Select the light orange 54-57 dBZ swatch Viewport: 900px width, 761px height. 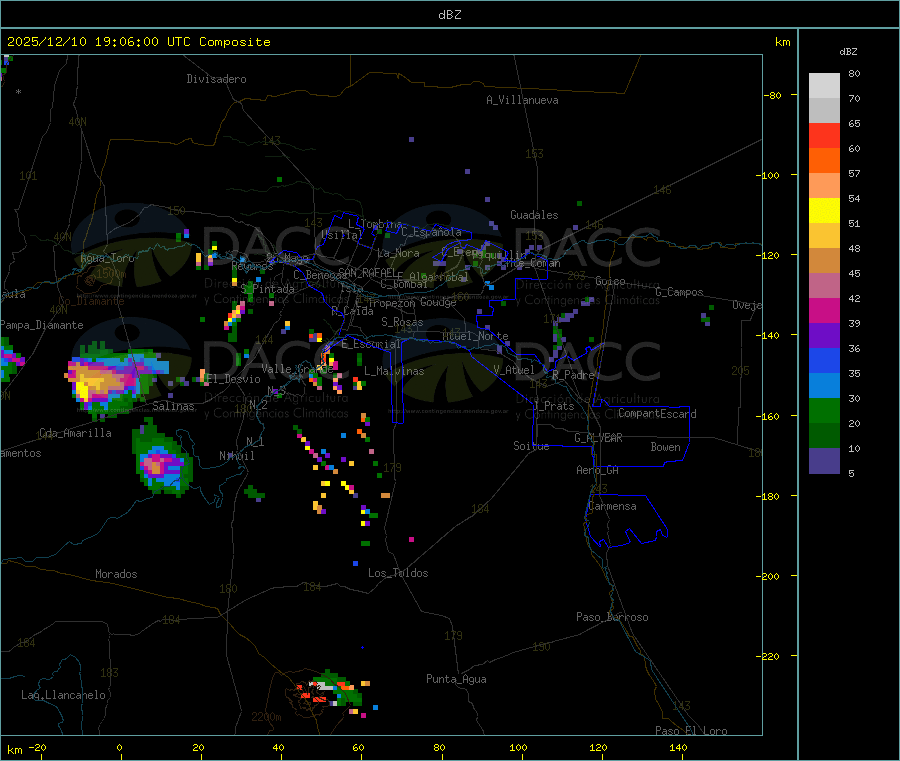tap(824, 185)
